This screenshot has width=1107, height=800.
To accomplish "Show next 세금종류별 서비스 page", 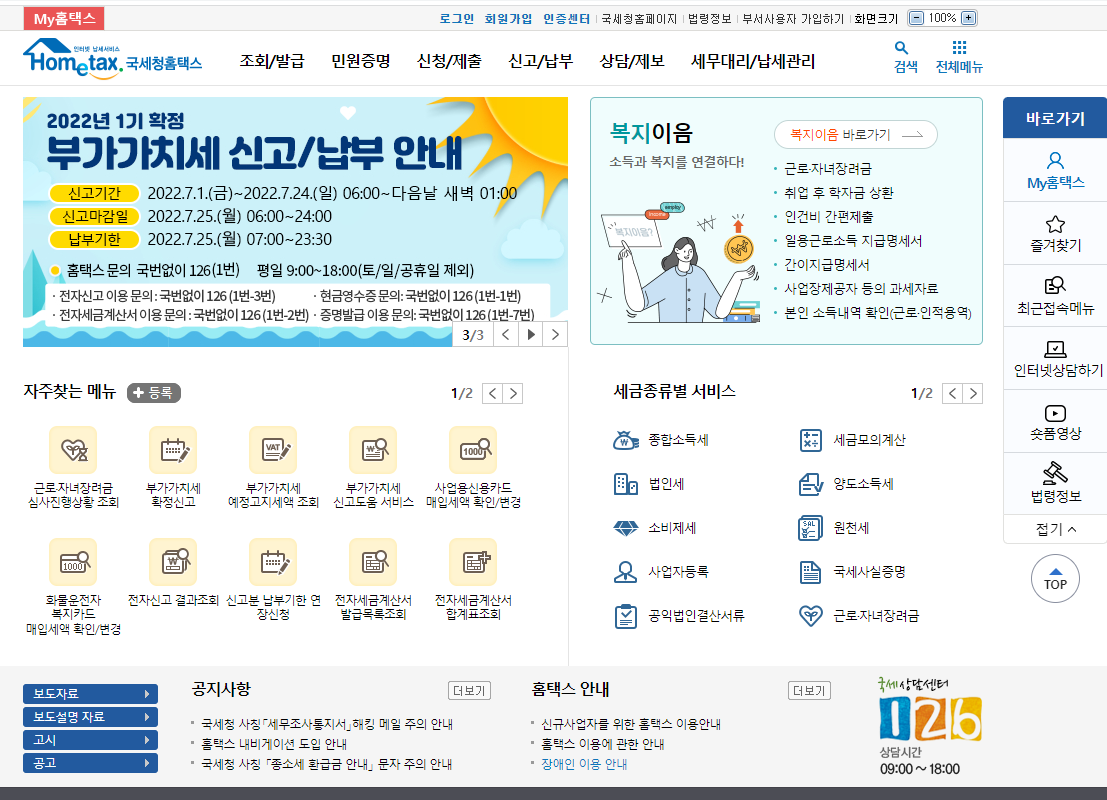I will (x=973, y=393).
